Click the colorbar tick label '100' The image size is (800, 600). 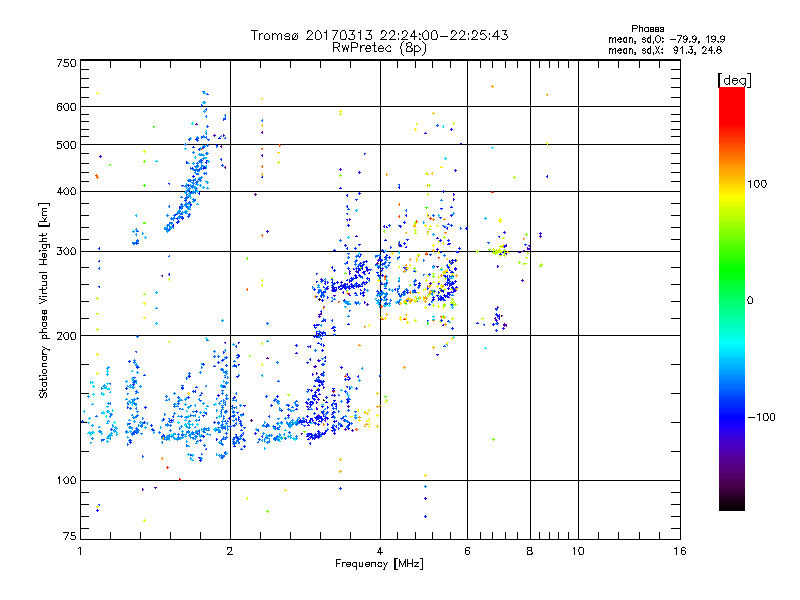pyautogui.click(x=757, y=184)
